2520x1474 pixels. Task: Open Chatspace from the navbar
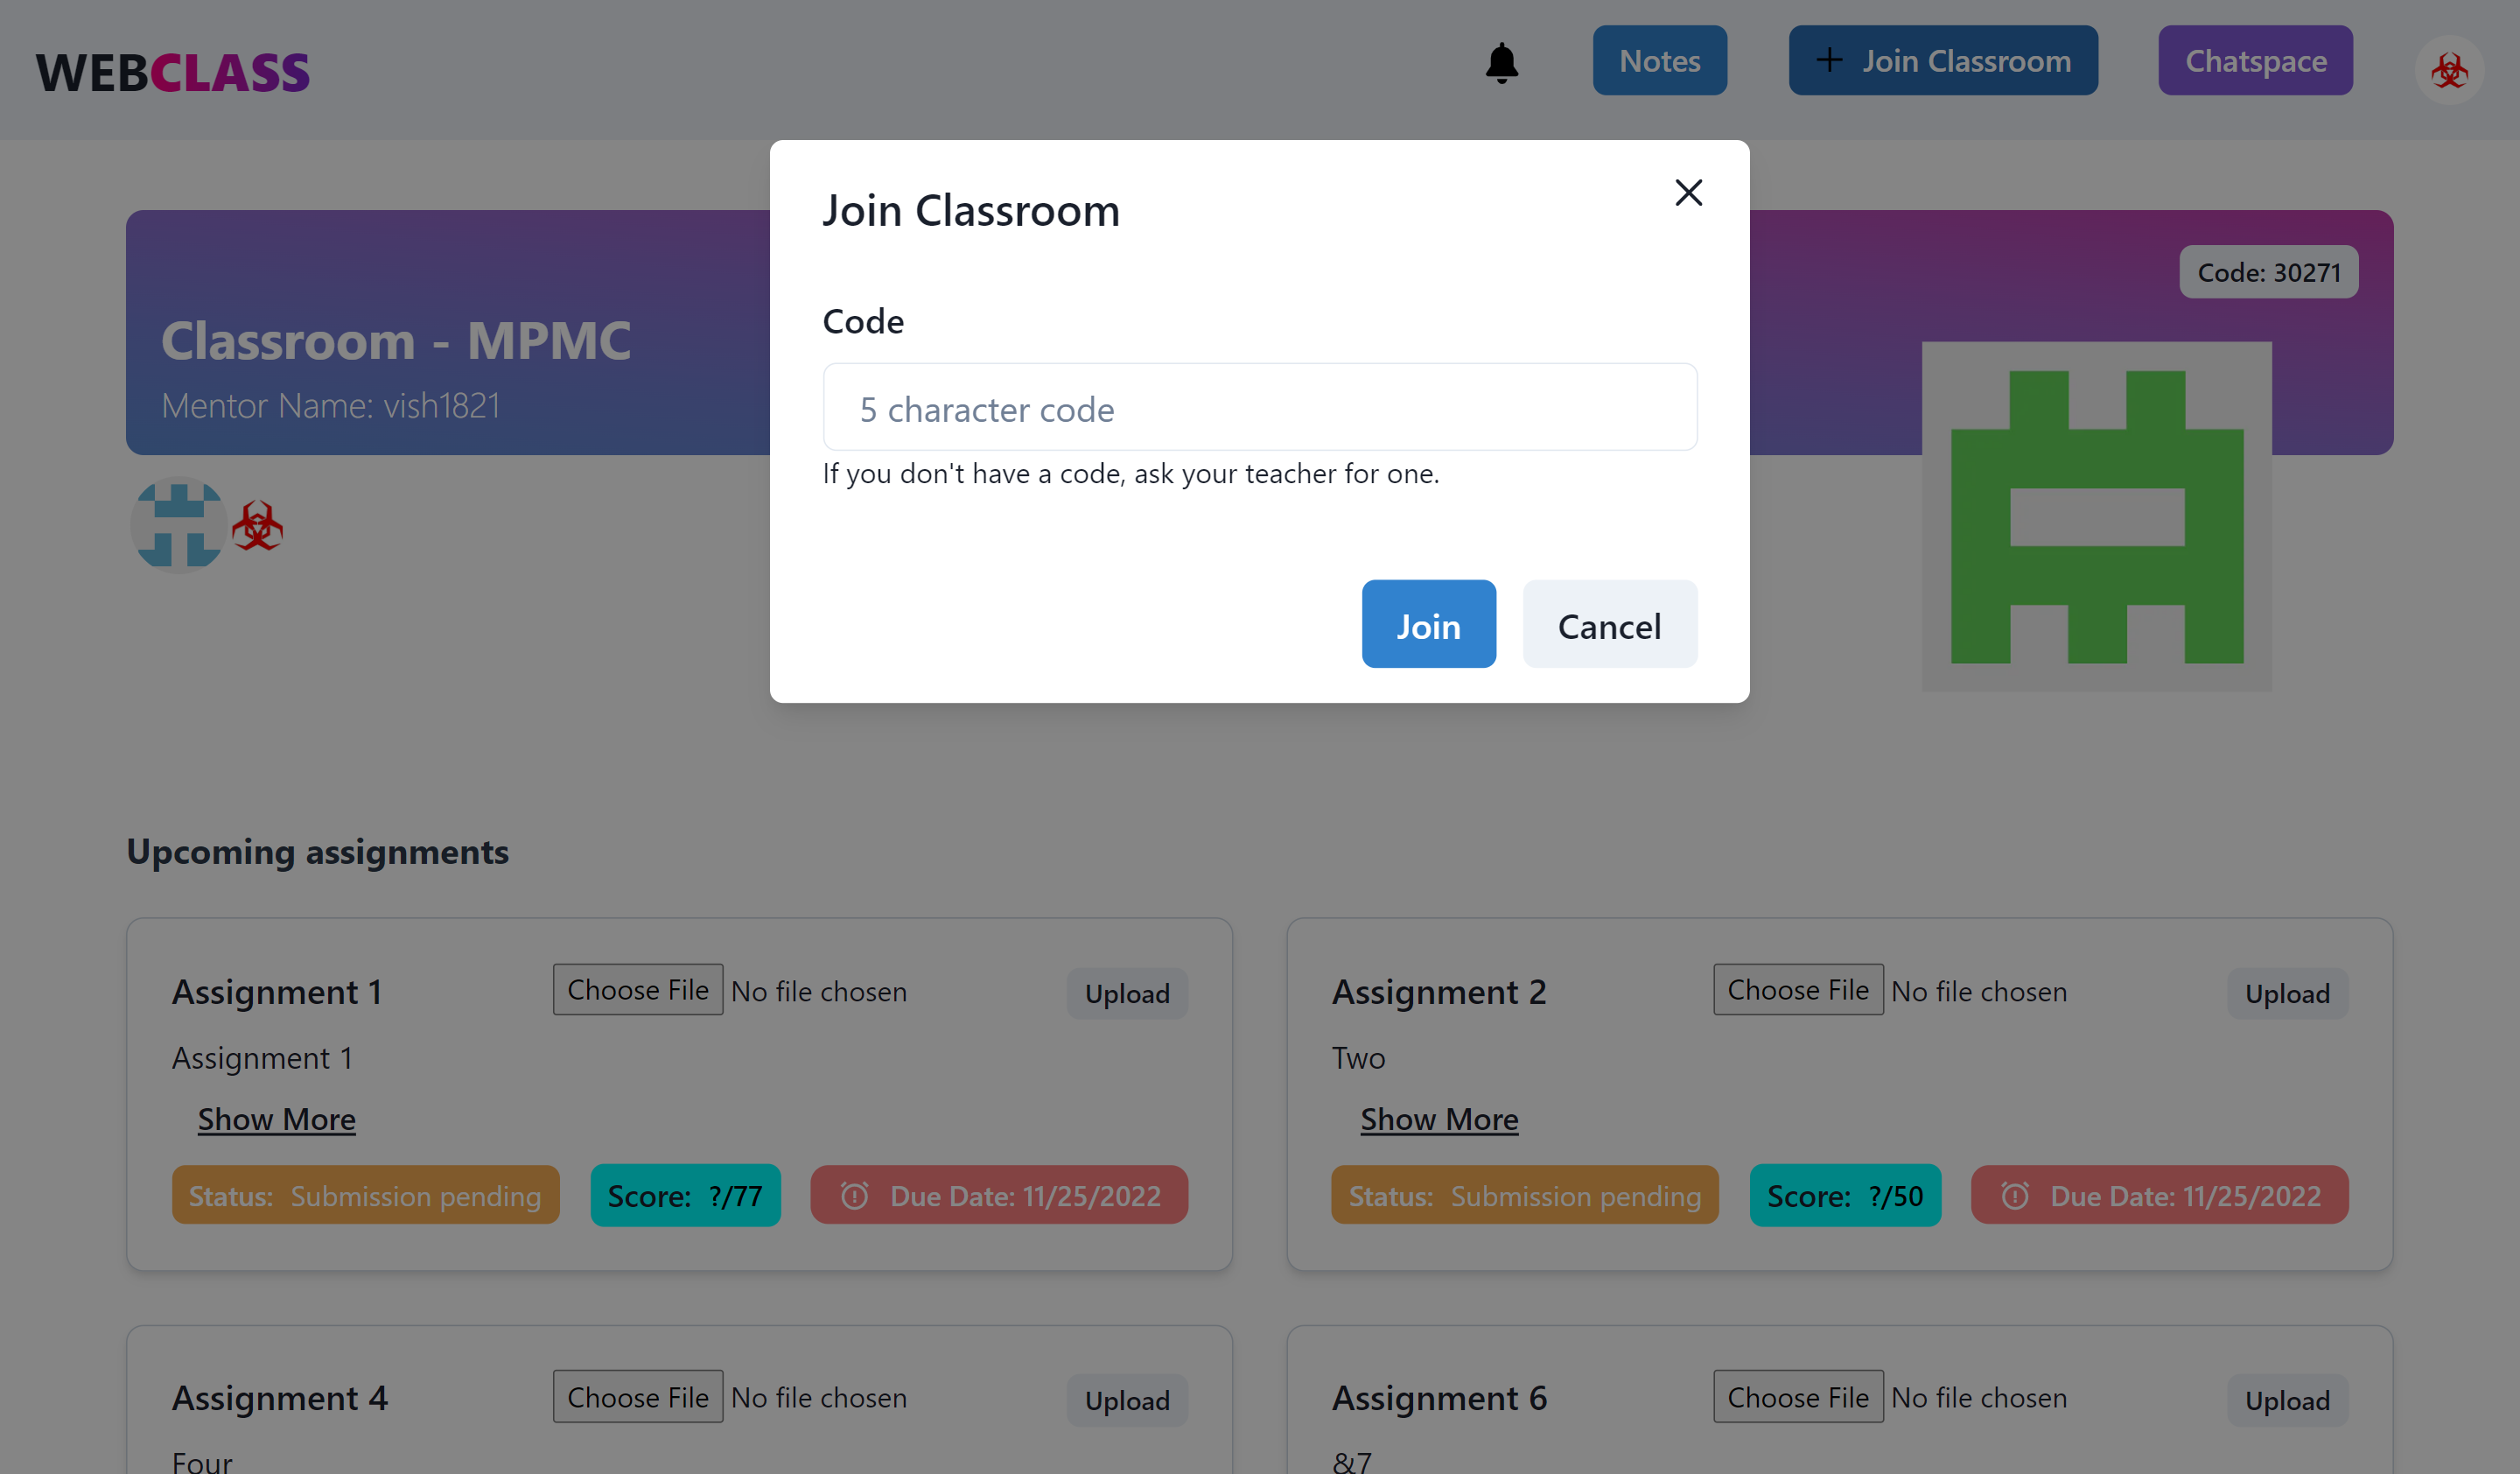[x=2254, y=61]
